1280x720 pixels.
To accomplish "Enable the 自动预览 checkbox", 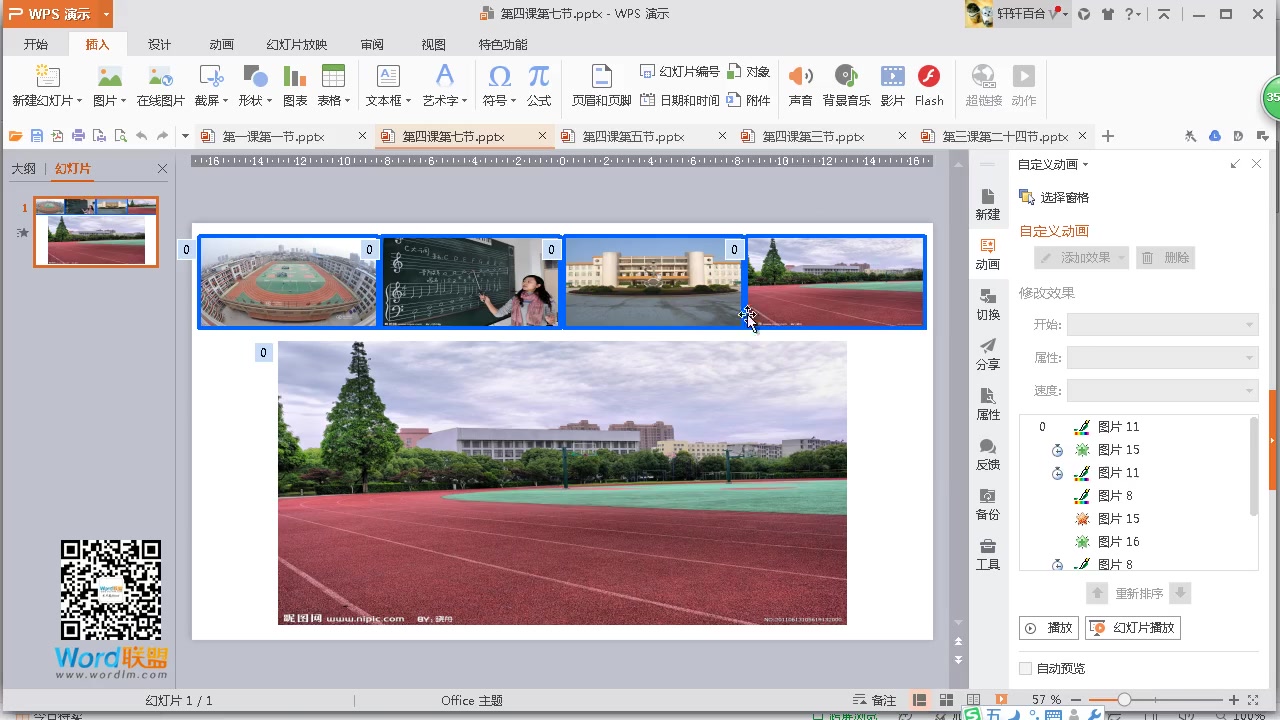I will coord(1025,668).
